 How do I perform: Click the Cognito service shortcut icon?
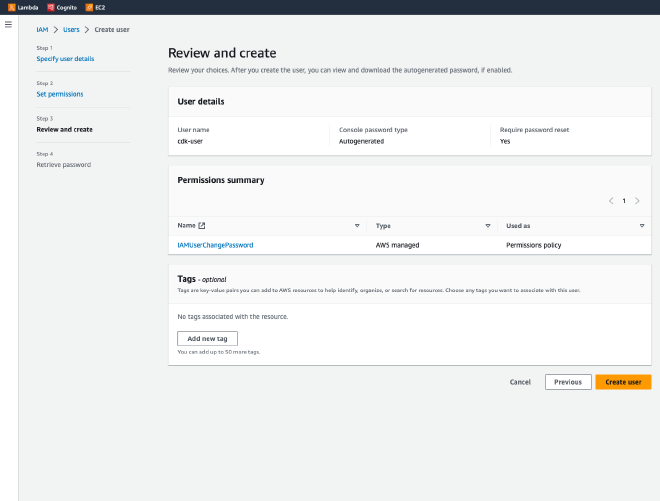pos(50,7)
